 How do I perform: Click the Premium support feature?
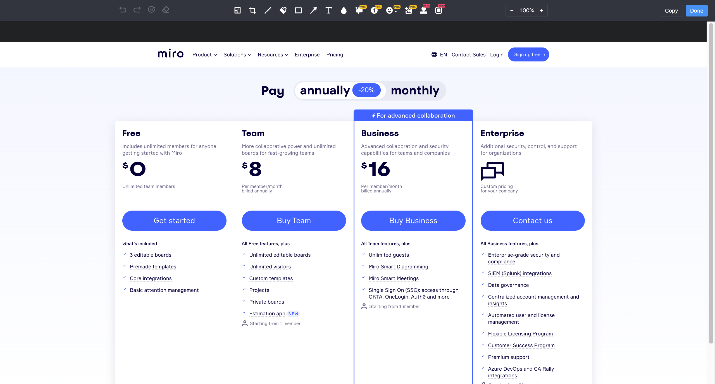click(x=508, y=357)
